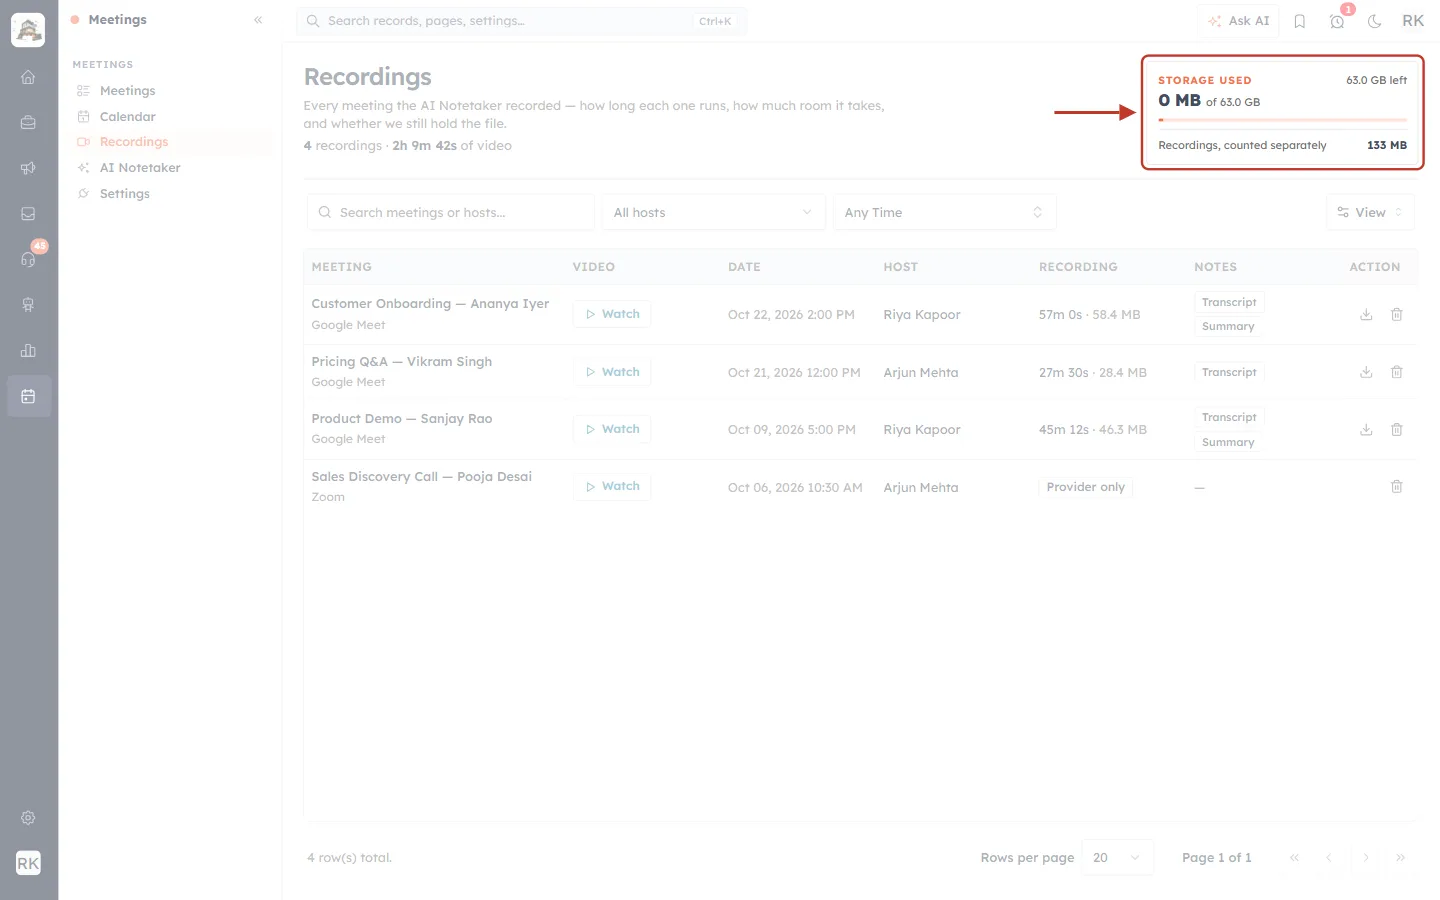This screenshot has height=900, width=1440.
Task: Open the RK user avatar at top right
Action: [x=1413, y=21]
